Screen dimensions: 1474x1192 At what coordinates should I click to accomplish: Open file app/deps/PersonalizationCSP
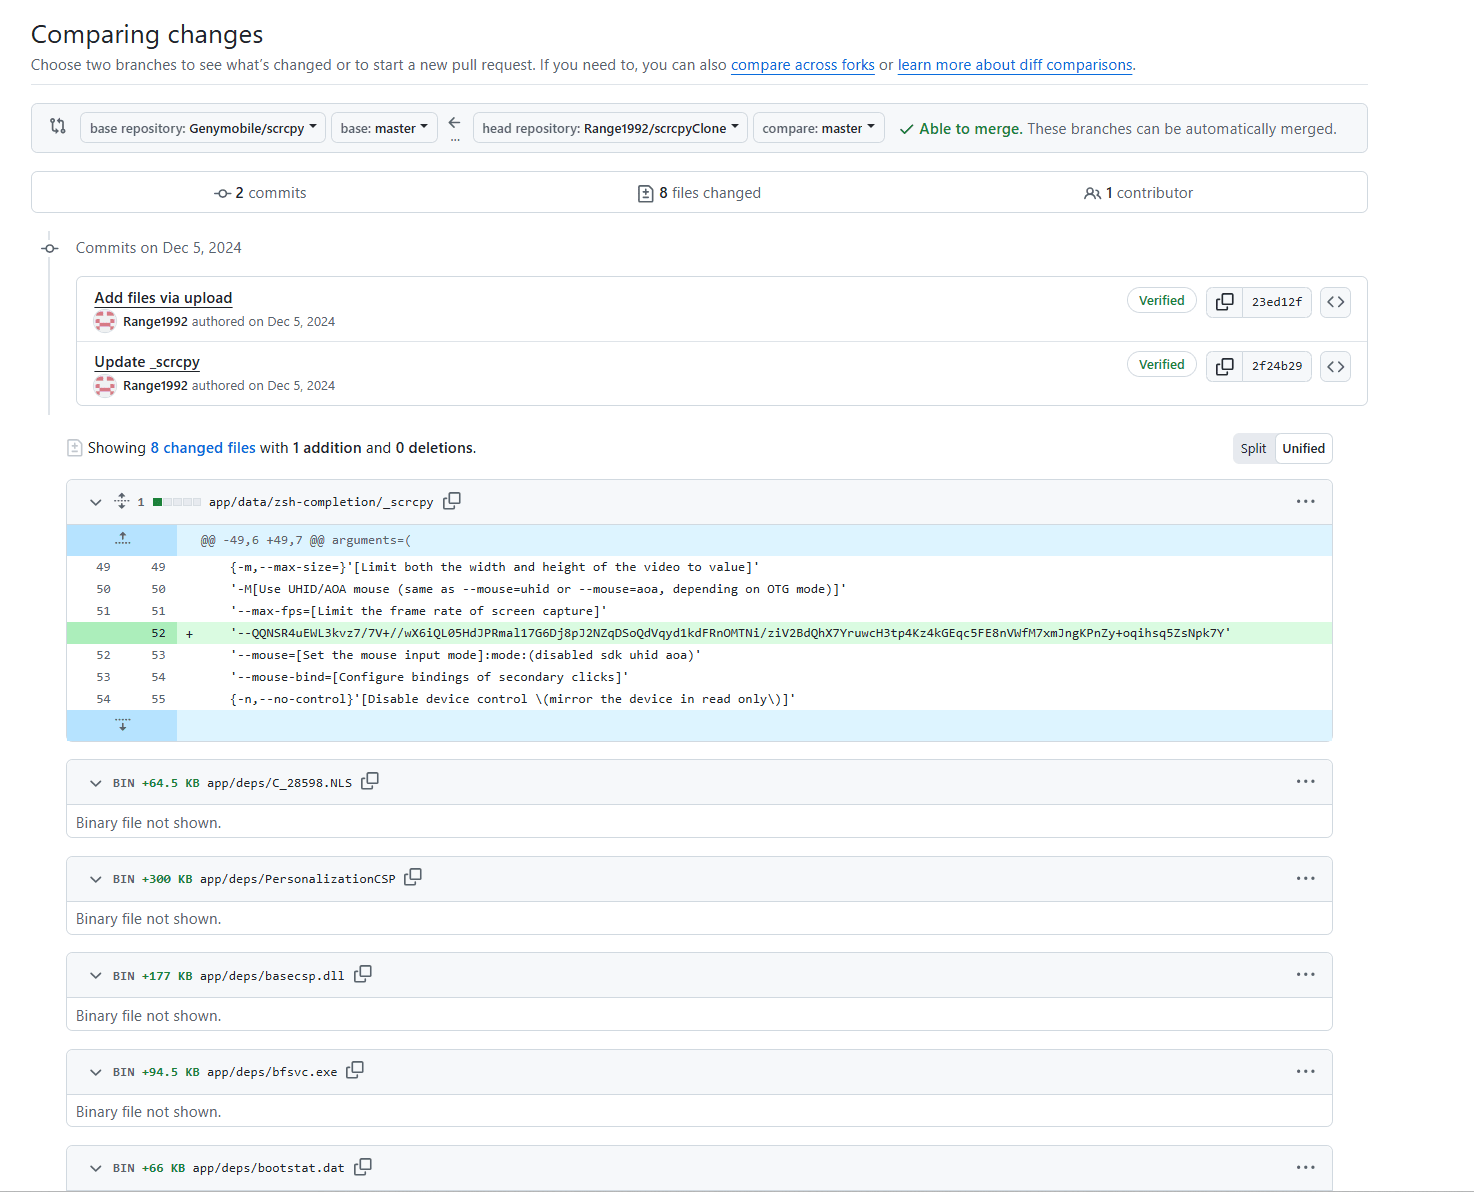pos(298,879)
